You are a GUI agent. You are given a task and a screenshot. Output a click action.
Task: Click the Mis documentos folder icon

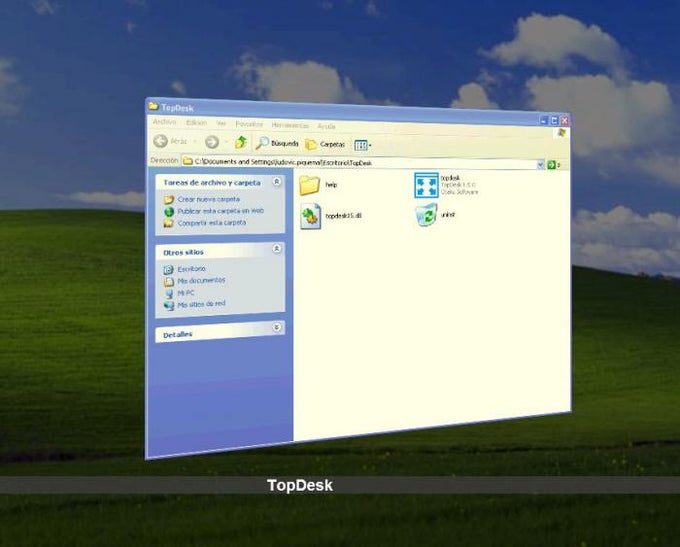(169, 282)
